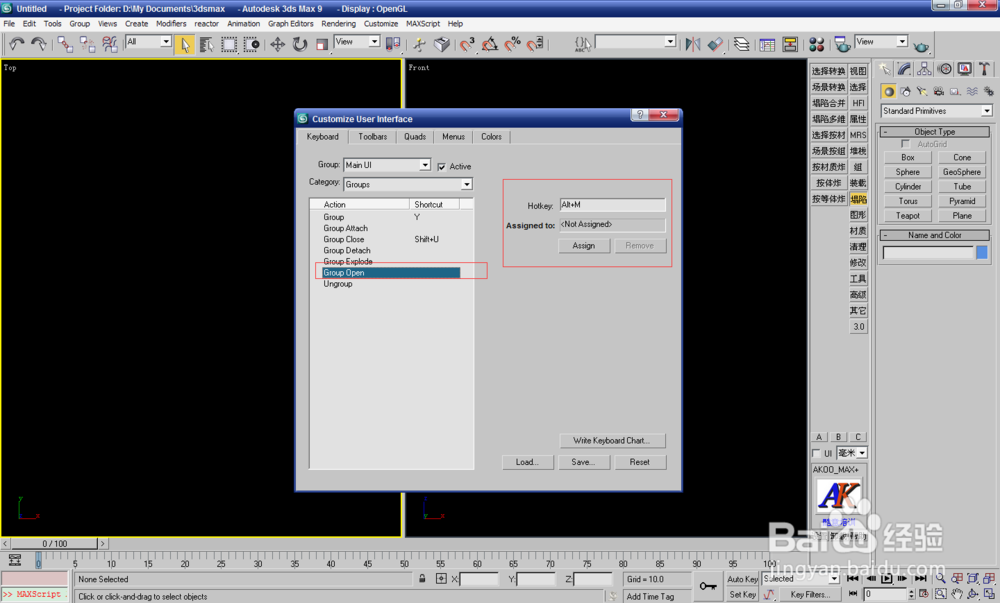Click the Assign hotkey button

pos(584,245)
